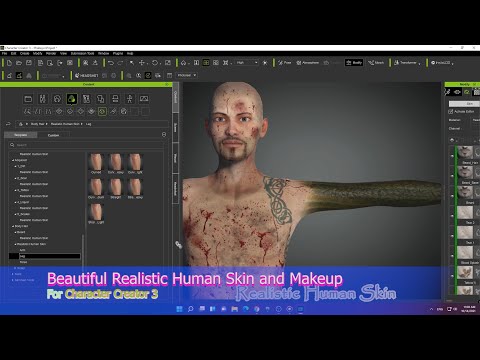Select the Beard_Hair layer thumbnail
The height and width of the screenshot is (360, 480).
(x=465, y=153)
